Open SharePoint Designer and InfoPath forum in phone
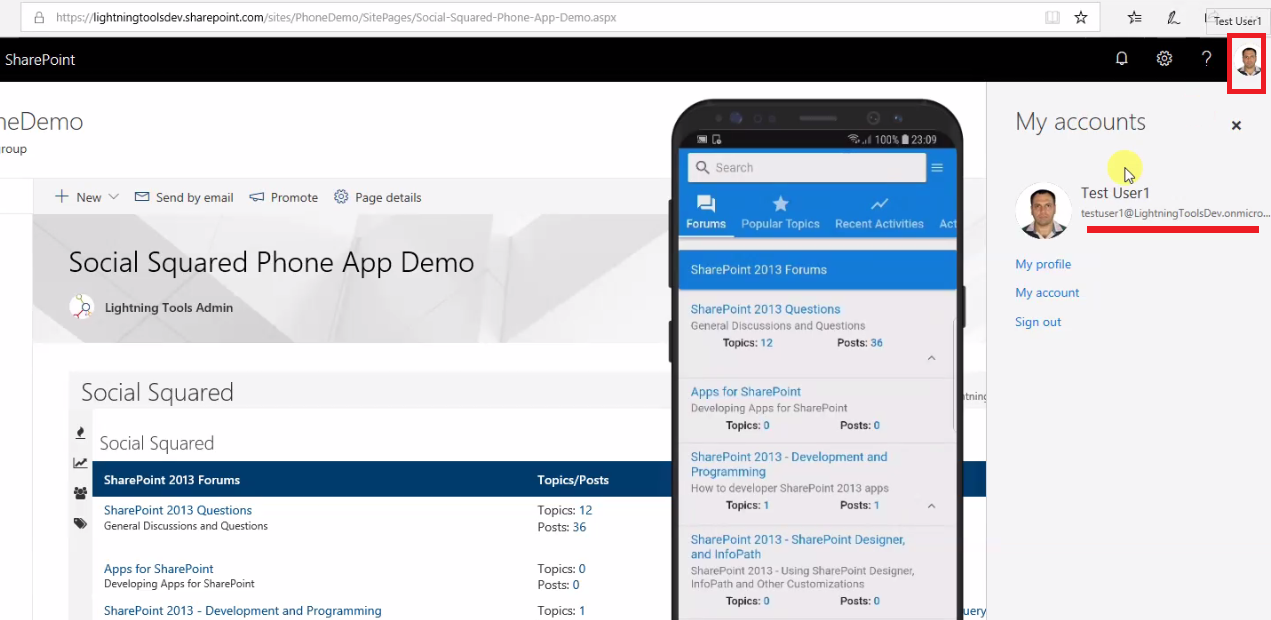This screenshot has height=620, width=1271. pos(797,546)
